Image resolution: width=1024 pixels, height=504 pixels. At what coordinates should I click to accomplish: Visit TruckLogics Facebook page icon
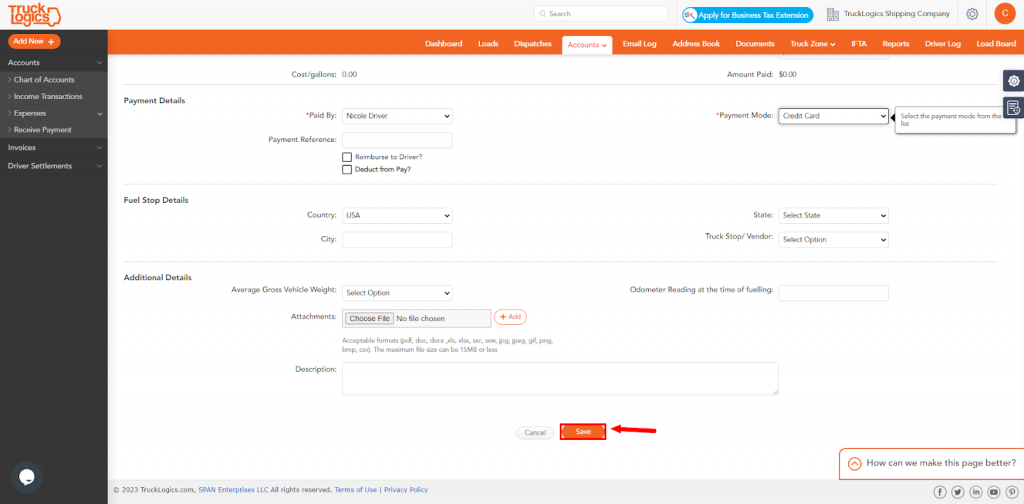click(x=940, y=492)
